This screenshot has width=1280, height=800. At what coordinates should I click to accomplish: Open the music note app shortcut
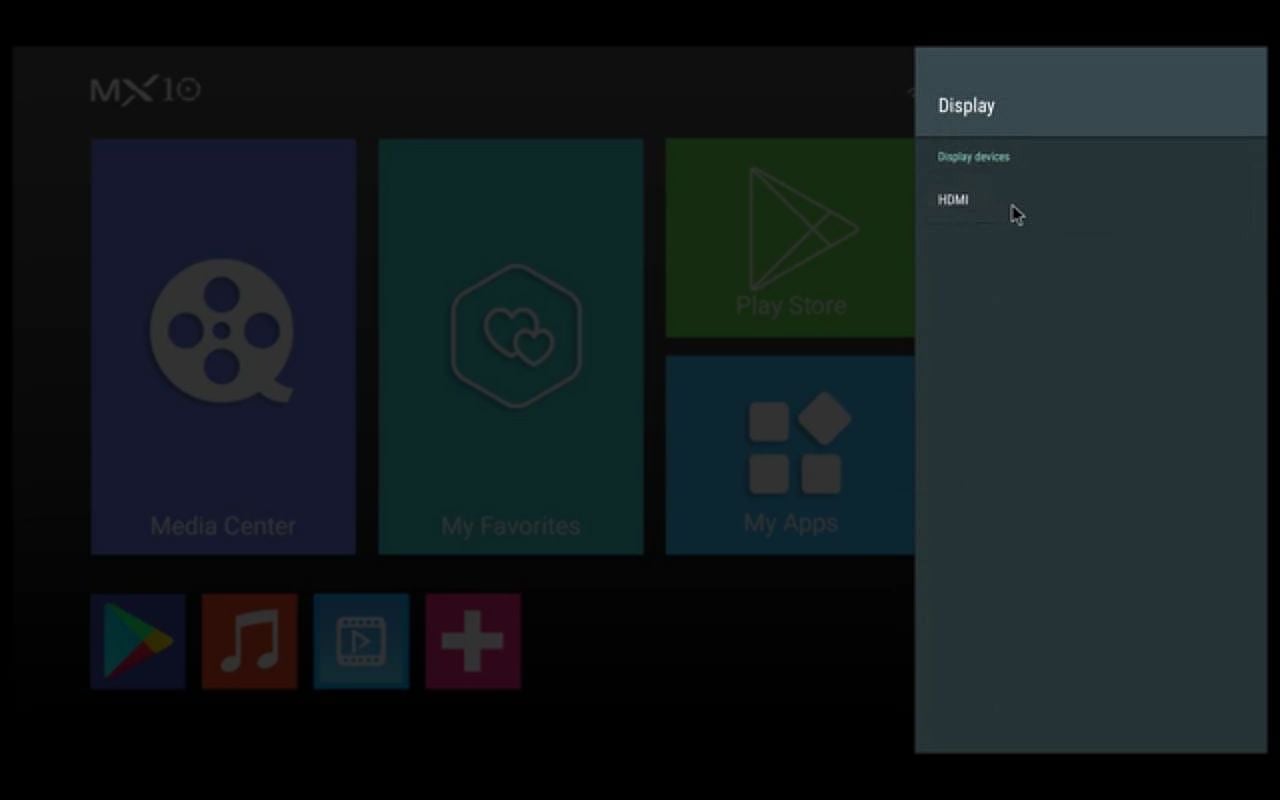[x=250, y=641]
